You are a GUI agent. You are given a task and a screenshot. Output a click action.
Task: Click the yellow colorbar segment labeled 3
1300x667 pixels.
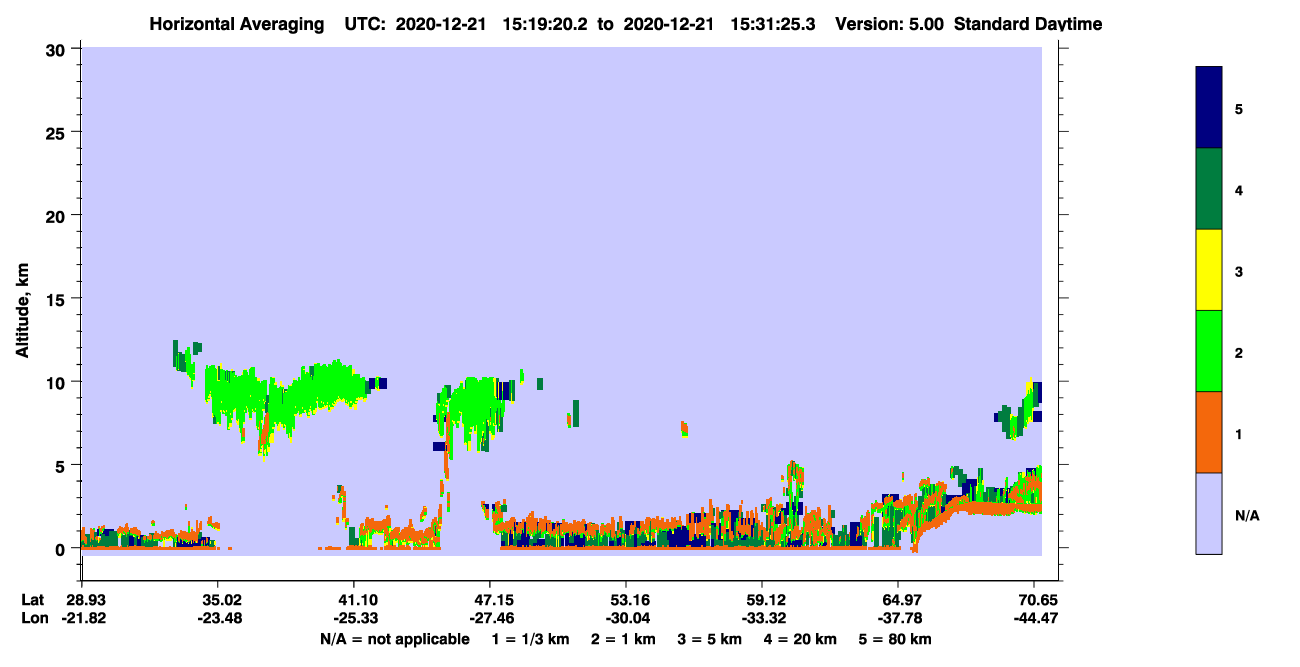(x=1209, y=270)
